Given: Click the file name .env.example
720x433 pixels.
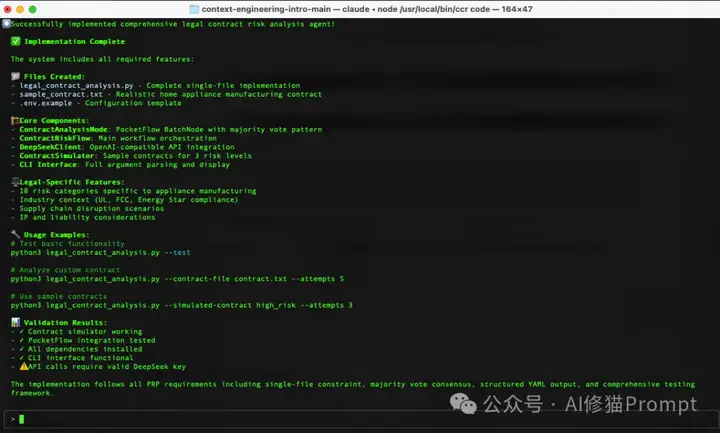Looking at the screenshot, I should click(x=45, y=103).
